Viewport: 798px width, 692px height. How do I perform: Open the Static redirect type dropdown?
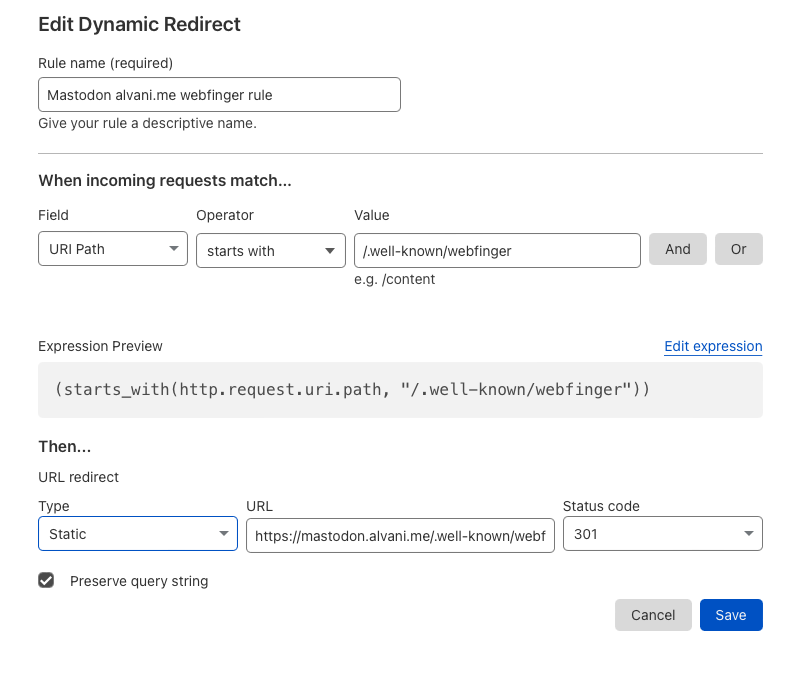138,534
